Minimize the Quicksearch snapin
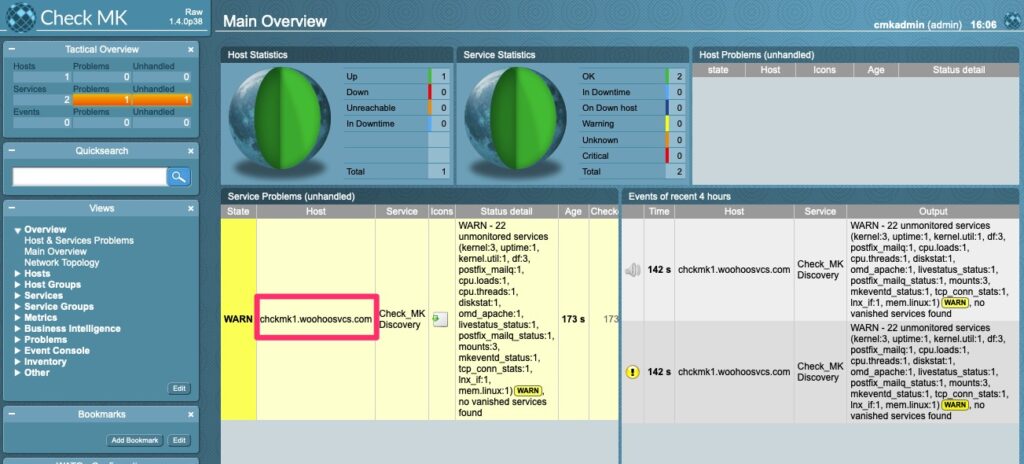The image size is (1024, 464). pyautogui.click(x=12, y=151)
